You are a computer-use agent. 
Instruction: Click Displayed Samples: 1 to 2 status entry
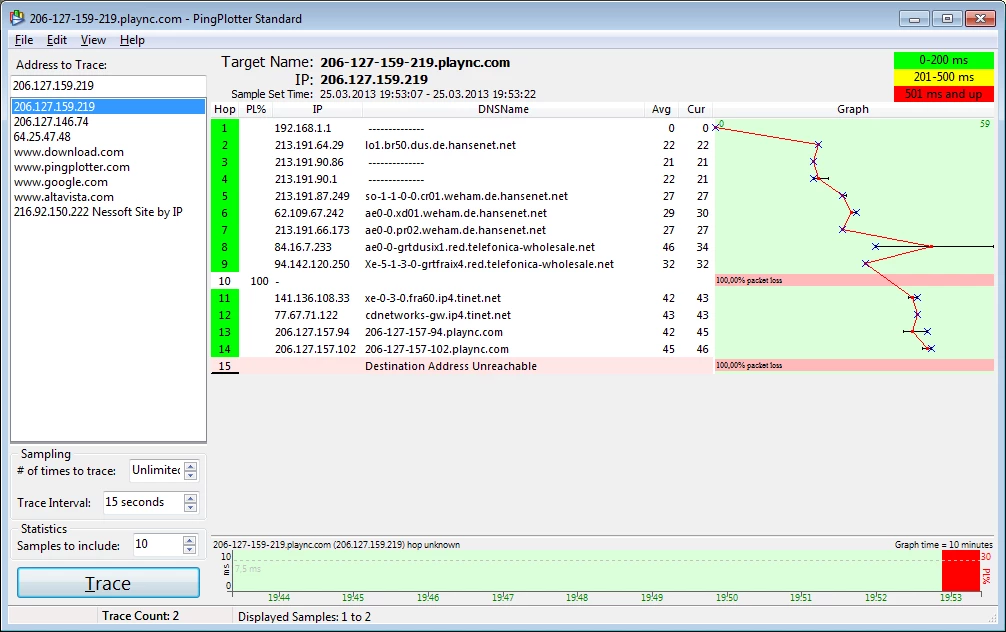304,617
